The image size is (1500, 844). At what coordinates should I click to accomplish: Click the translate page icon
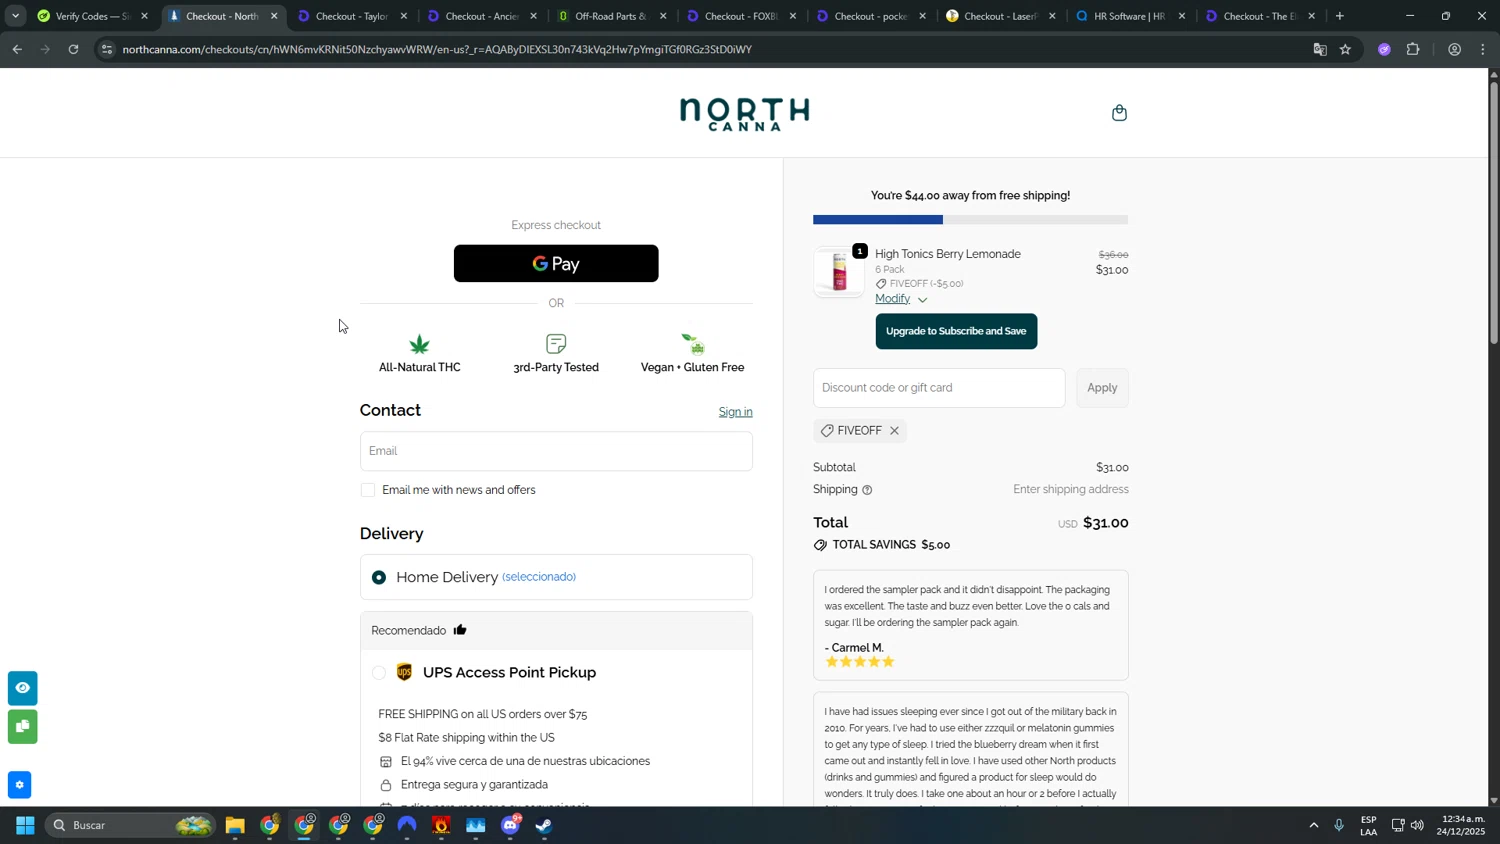[x=1320, y=49]
